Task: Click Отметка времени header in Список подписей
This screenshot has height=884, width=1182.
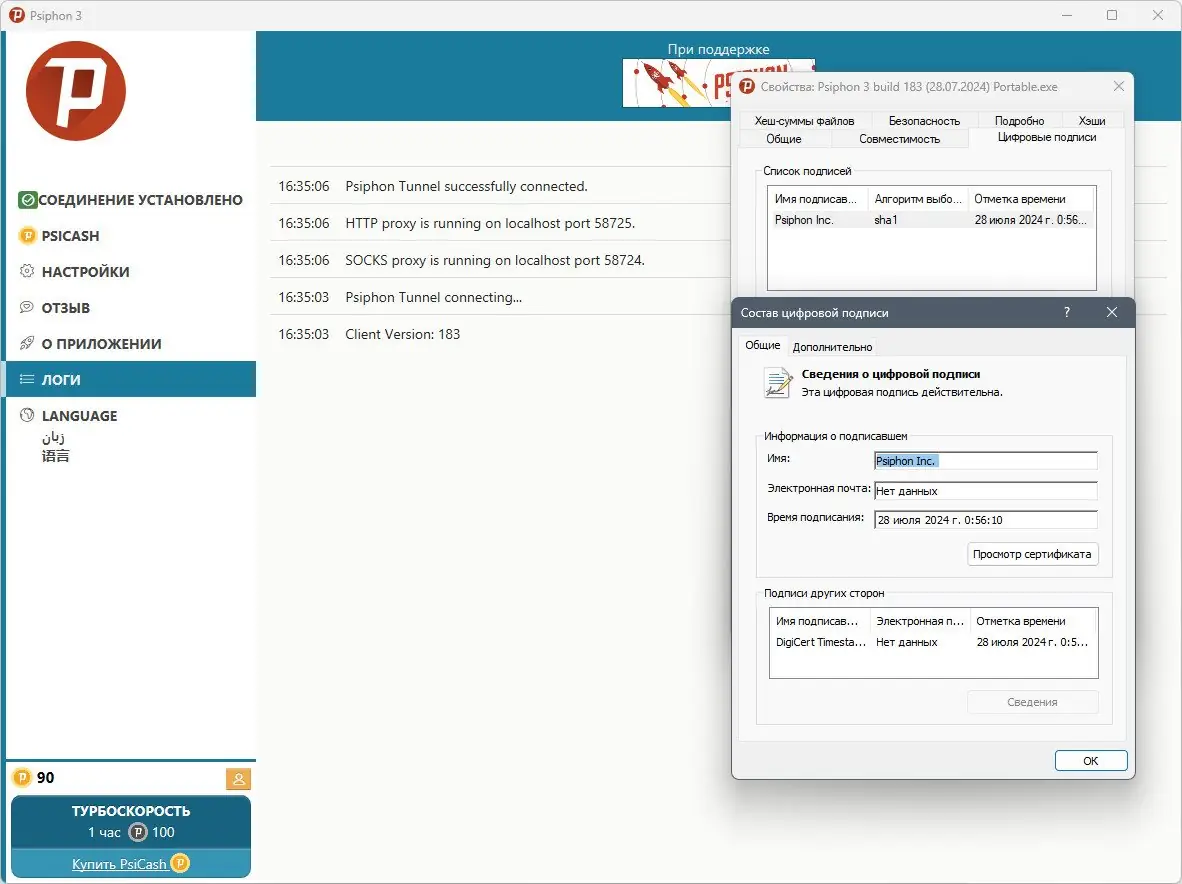Action: click(x=1030, y=199)
